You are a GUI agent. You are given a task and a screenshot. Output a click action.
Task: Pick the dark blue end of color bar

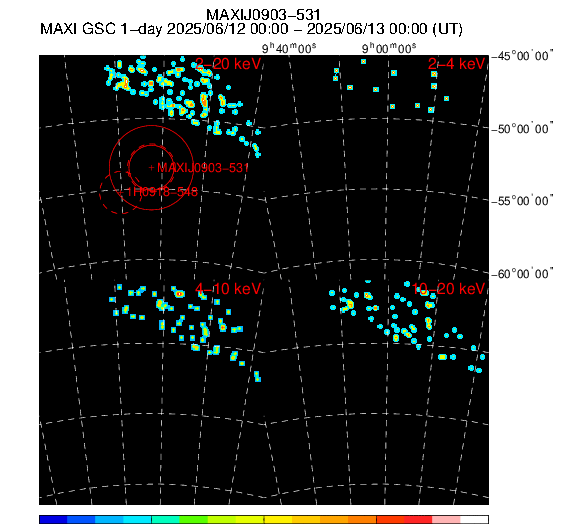tap(53, 520)
